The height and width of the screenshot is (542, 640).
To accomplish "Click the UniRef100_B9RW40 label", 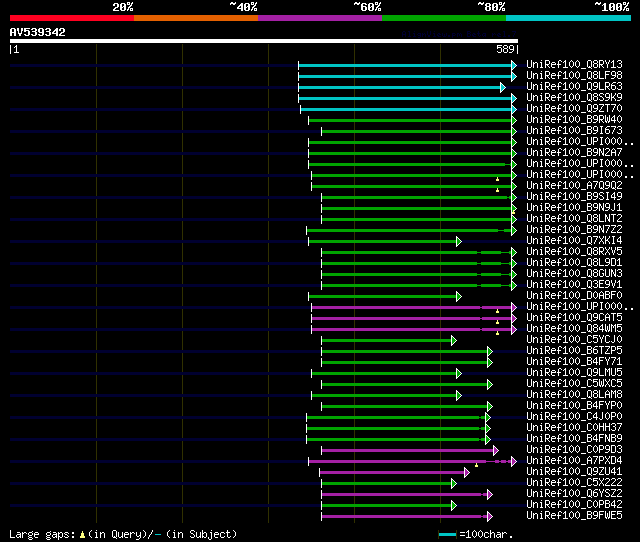I will coord(574,120).
